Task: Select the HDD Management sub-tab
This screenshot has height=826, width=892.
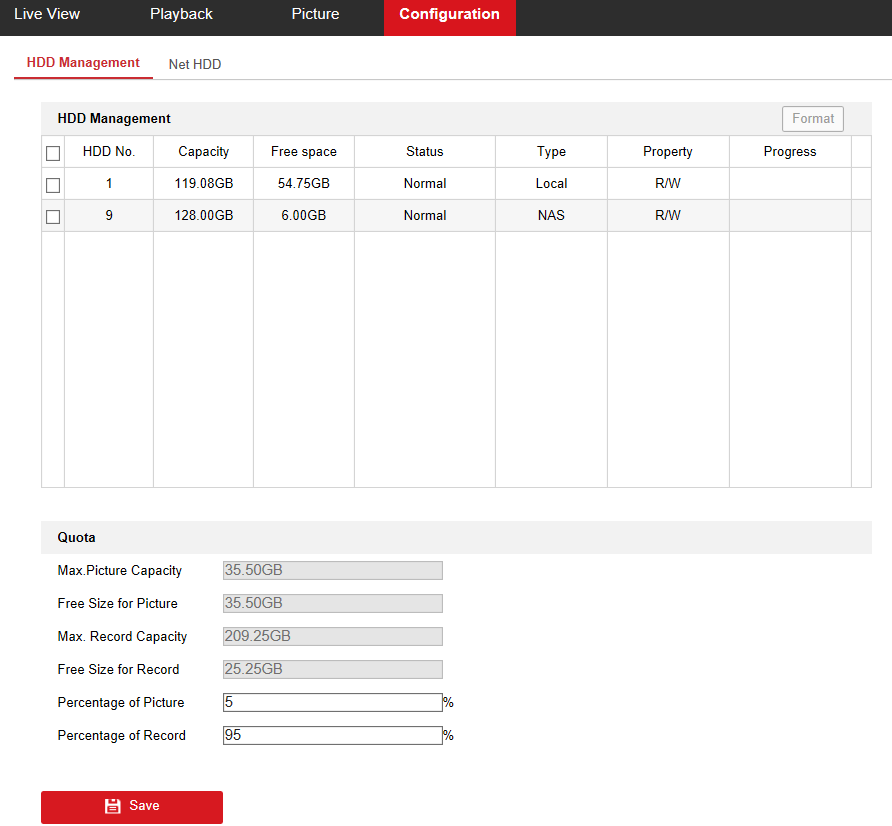Action: tap(83, 63)
